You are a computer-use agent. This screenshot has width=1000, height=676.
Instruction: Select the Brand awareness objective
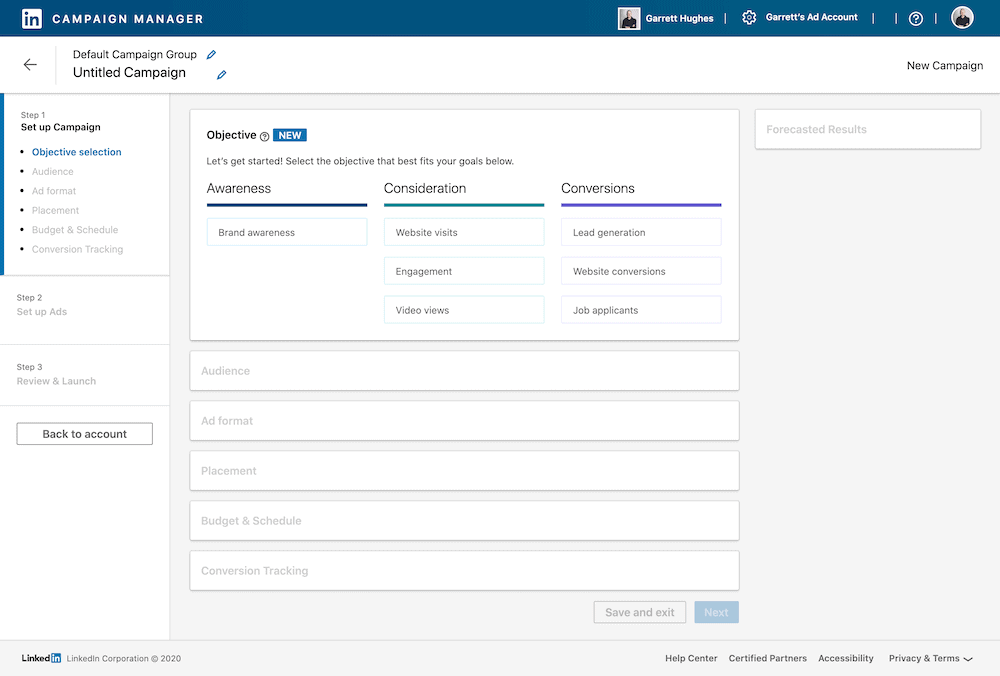287,232
